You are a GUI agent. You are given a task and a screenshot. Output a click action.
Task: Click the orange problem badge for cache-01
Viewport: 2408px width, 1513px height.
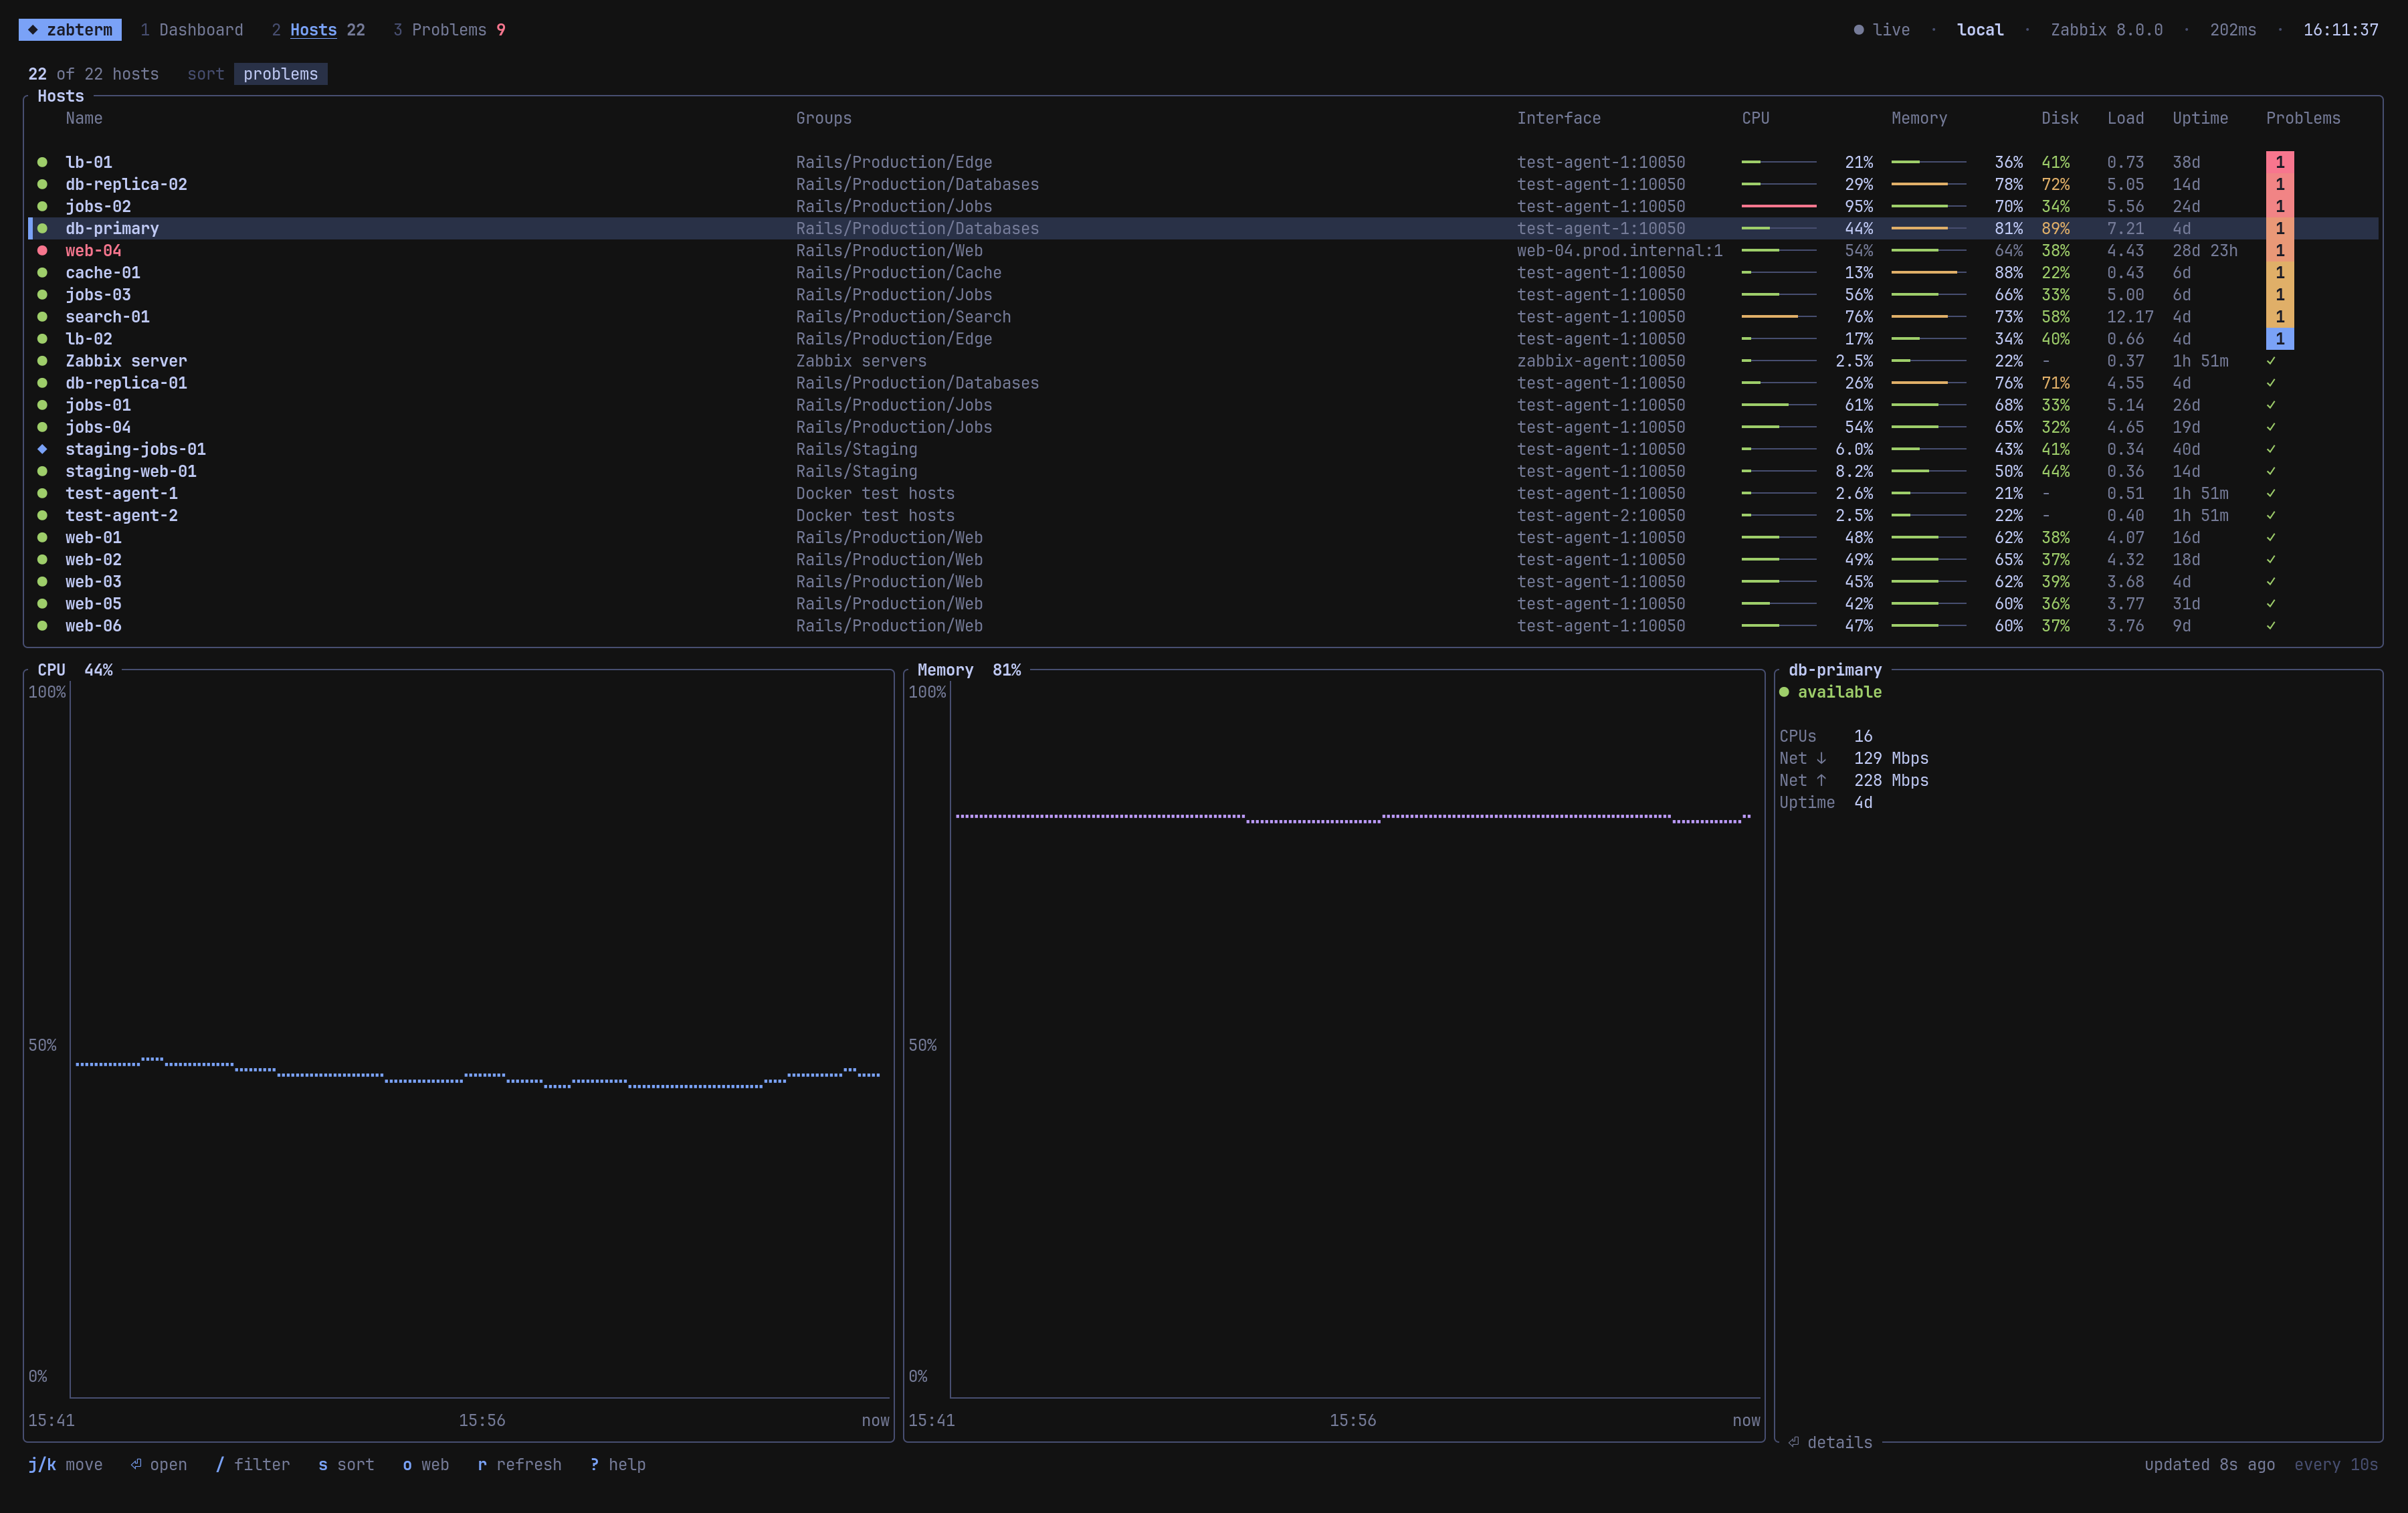point(2279,273)
